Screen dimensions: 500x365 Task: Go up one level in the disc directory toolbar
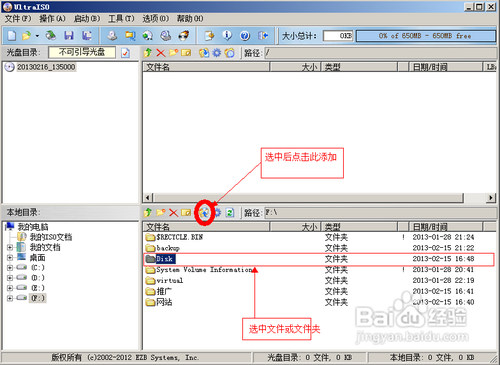click(x=148, y=53)
